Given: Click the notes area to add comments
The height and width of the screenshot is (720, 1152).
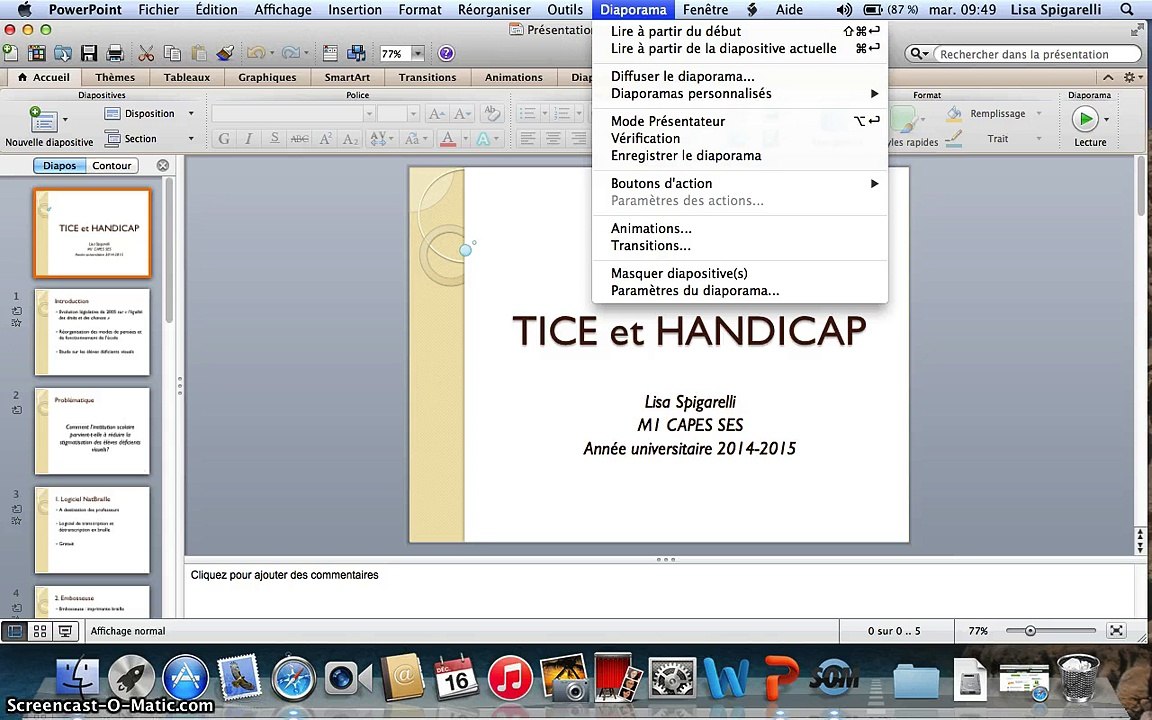Looking at the screenshot, I should [659, 591].
